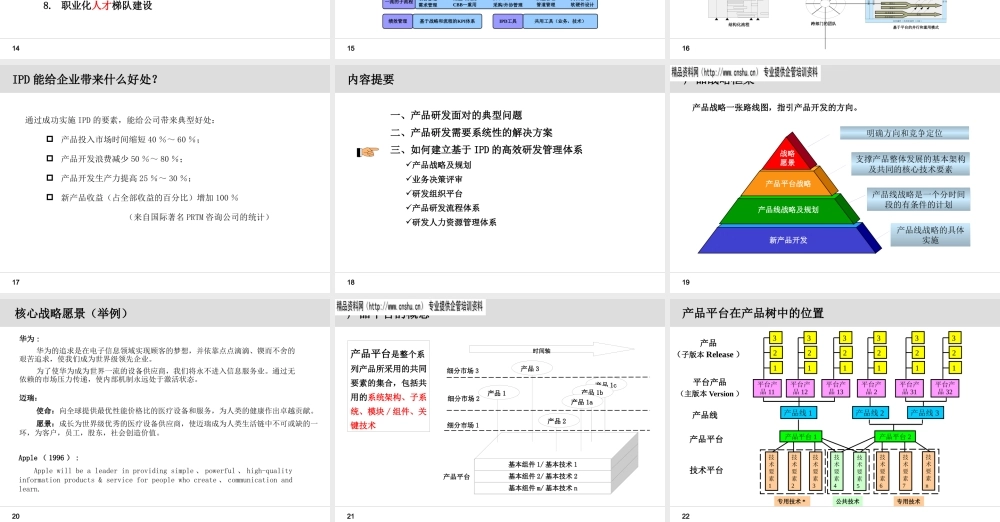This screenshot has height=522, width=1000.
Task: Click the blue 产品线 3 box
Action: pyautogui.click(x=925, y=413)
